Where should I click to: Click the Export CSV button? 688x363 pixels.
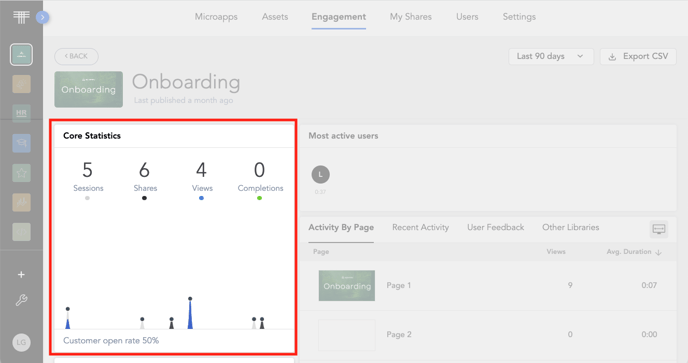[x=638, y=56]
